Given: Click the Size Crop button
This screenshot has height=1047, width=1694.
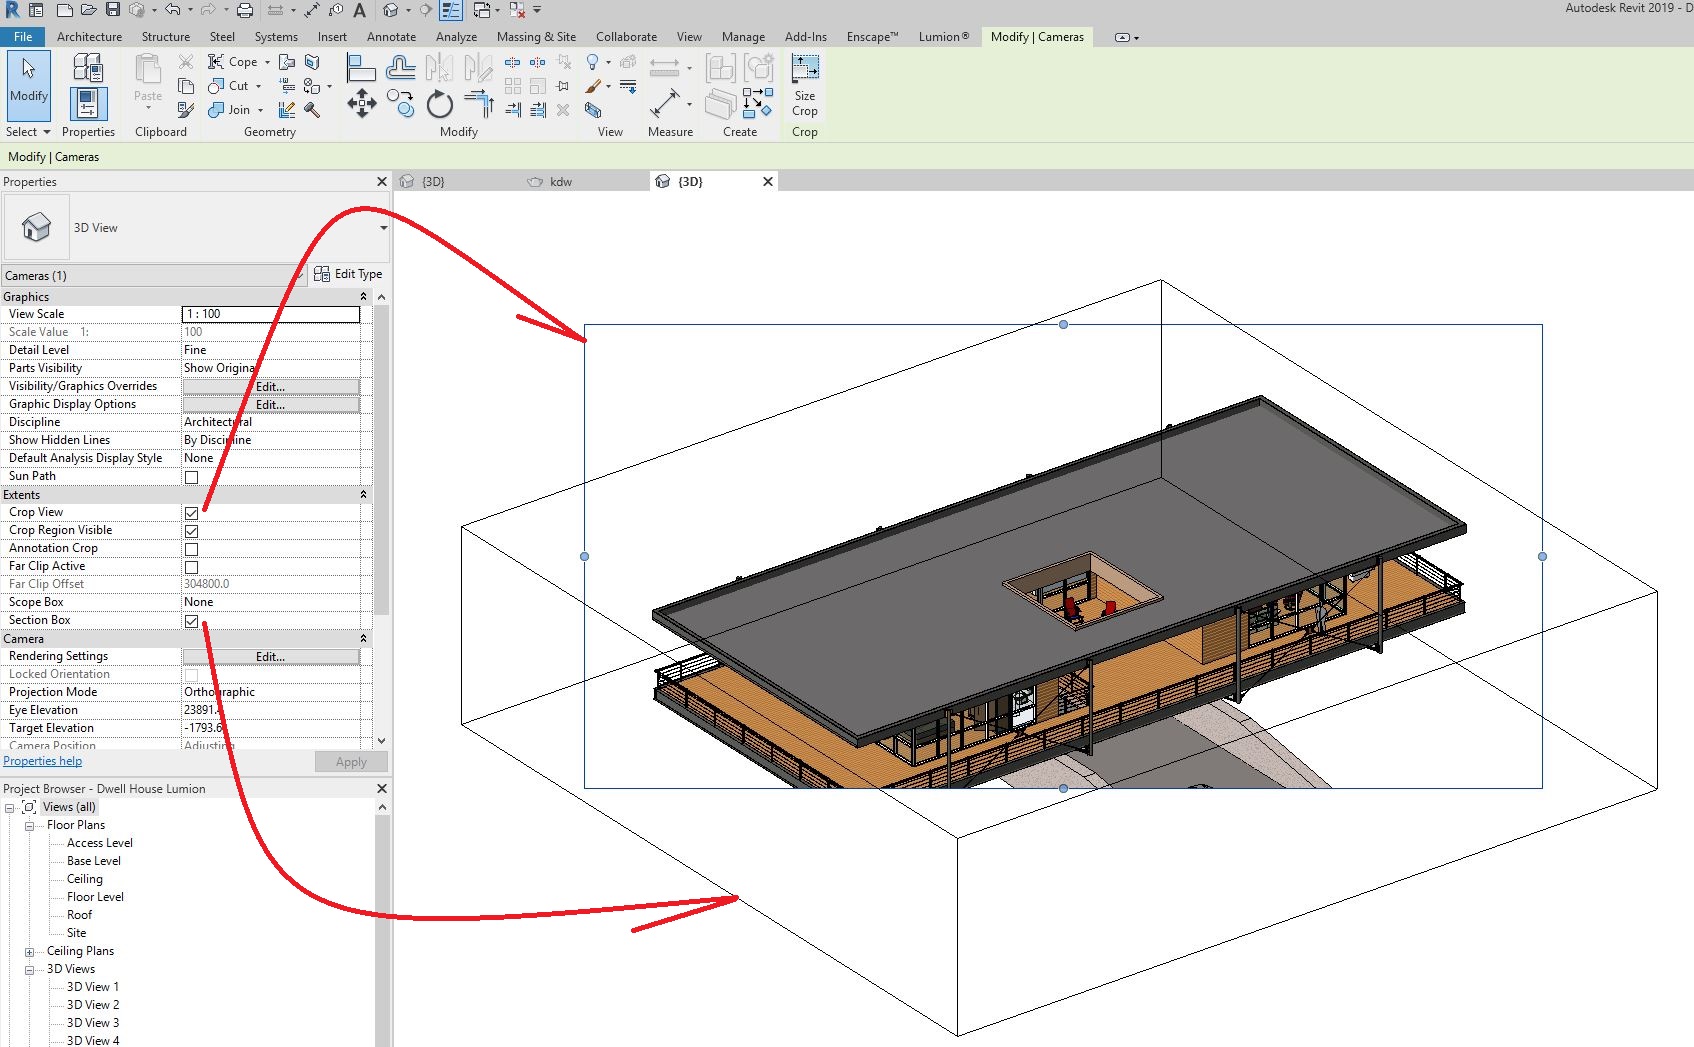Looking at the screenshot, I should (x=804, y=85).
